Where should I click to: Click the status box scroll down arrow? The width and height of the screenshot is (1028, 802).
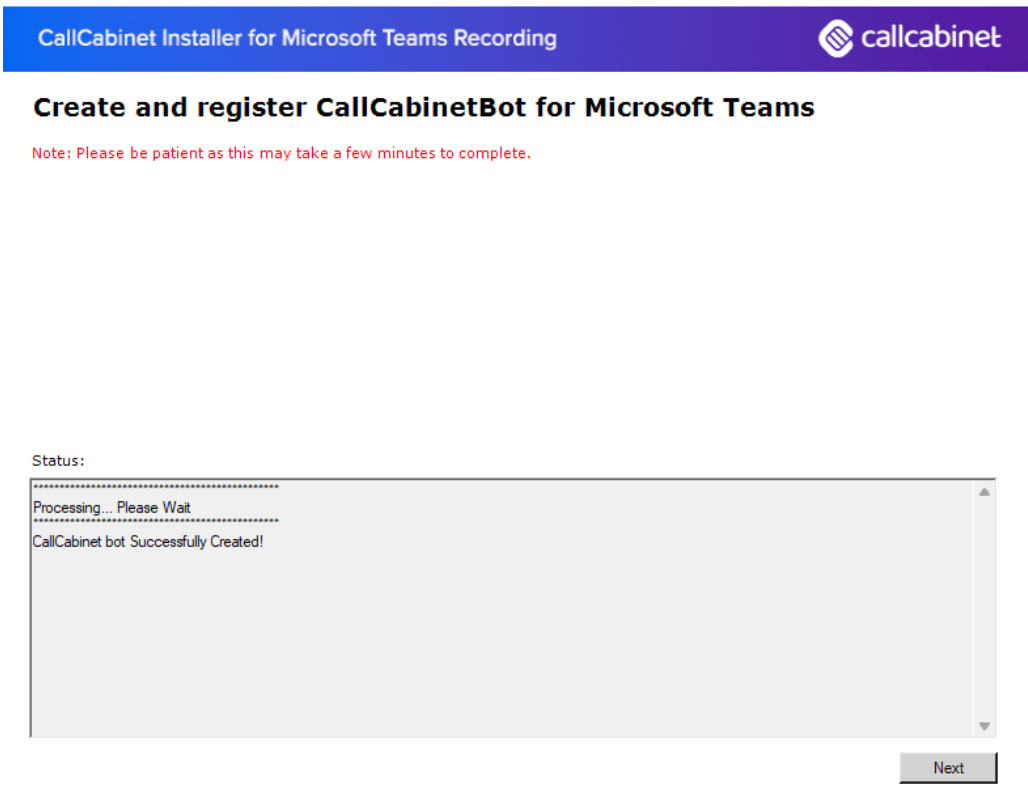coord(984,725)
